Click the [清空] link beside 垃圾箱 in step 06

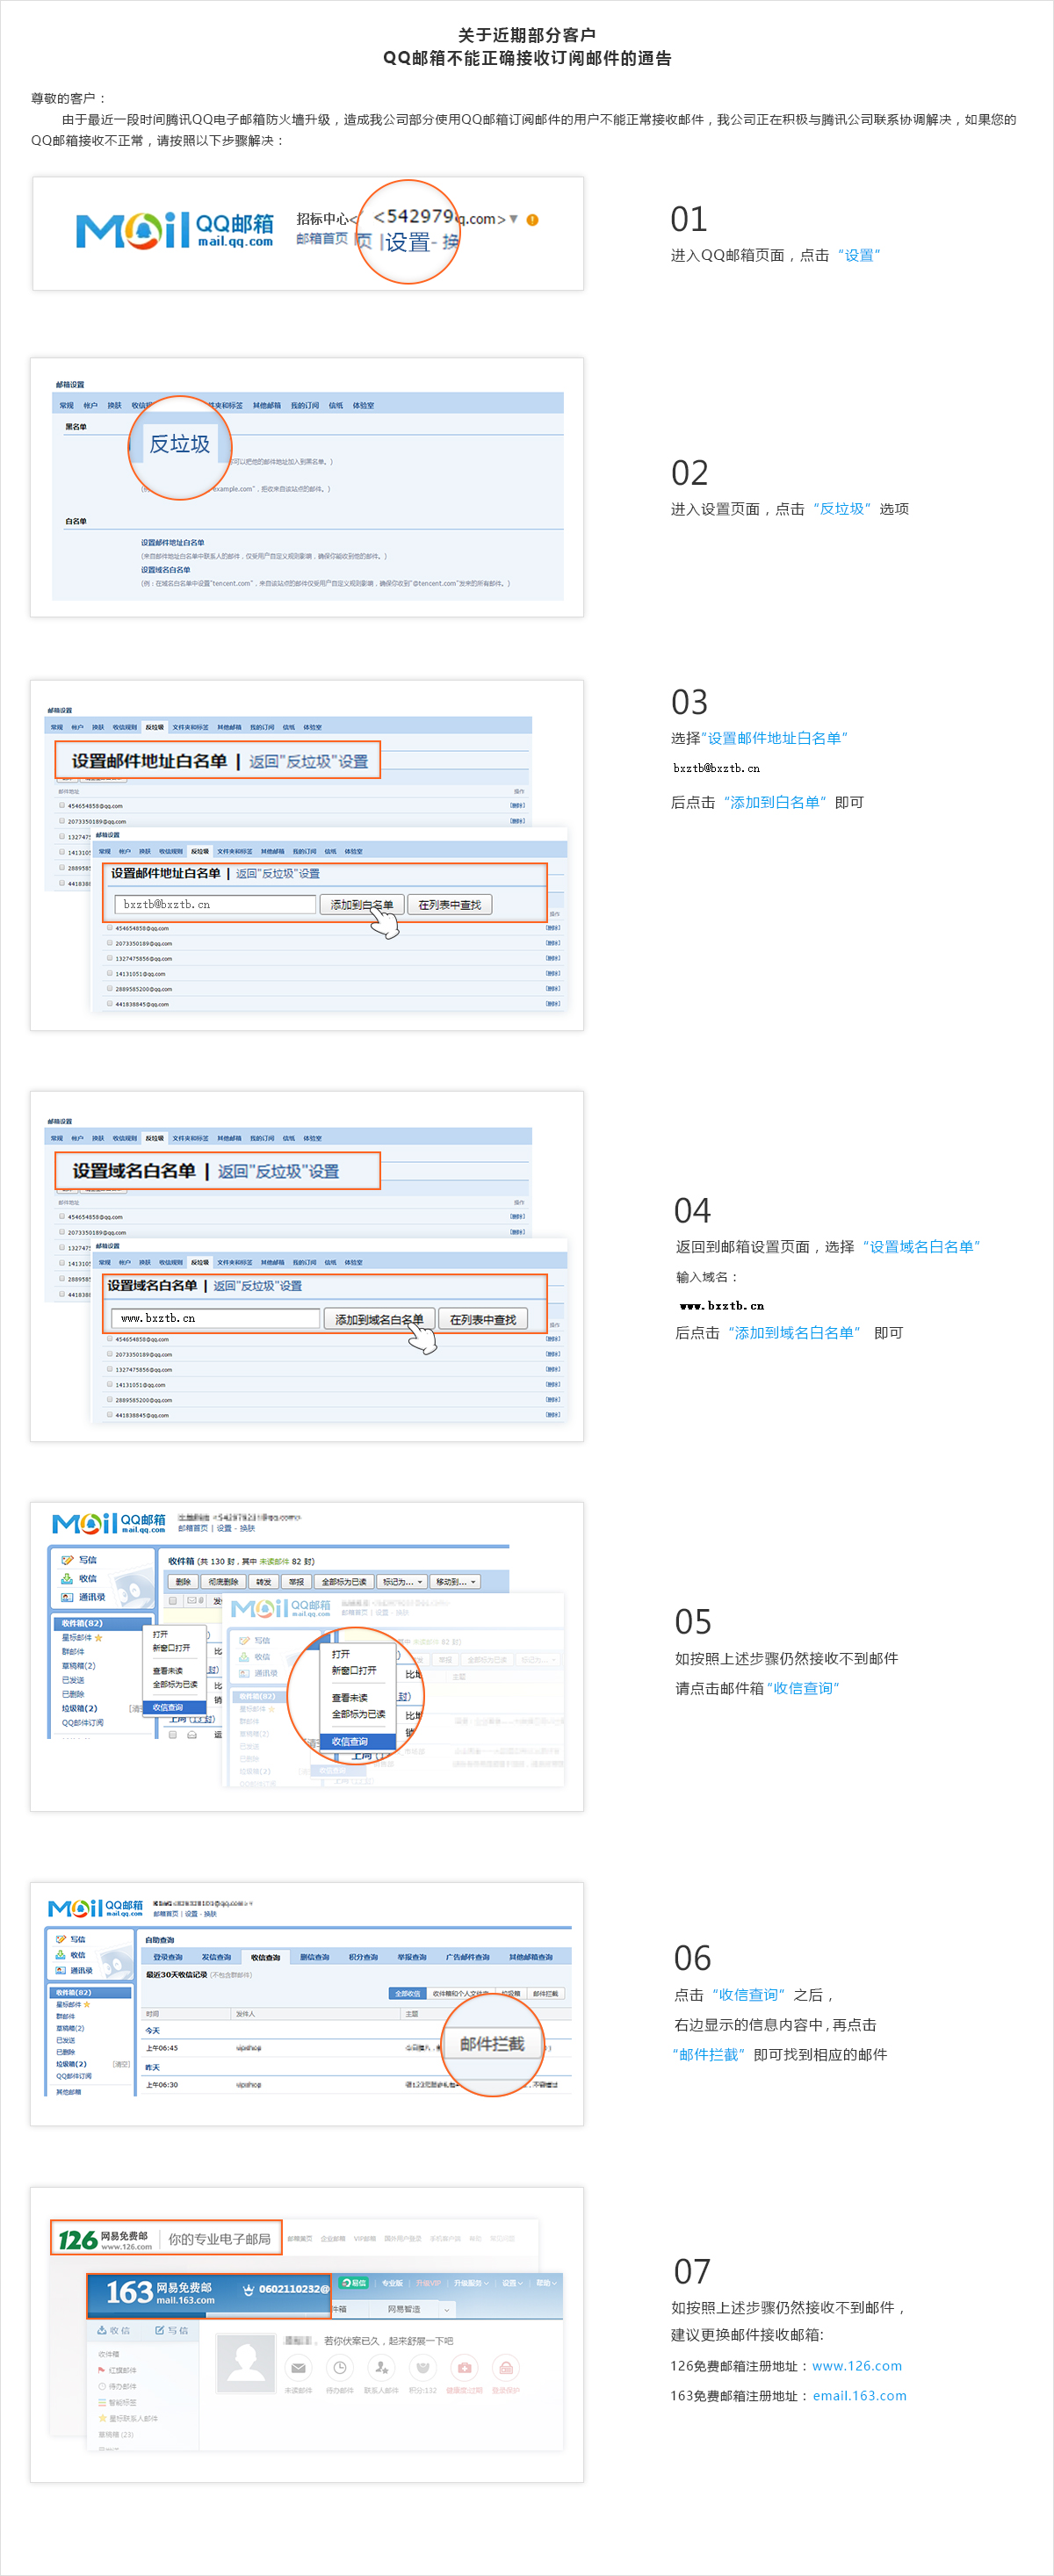122,2064
